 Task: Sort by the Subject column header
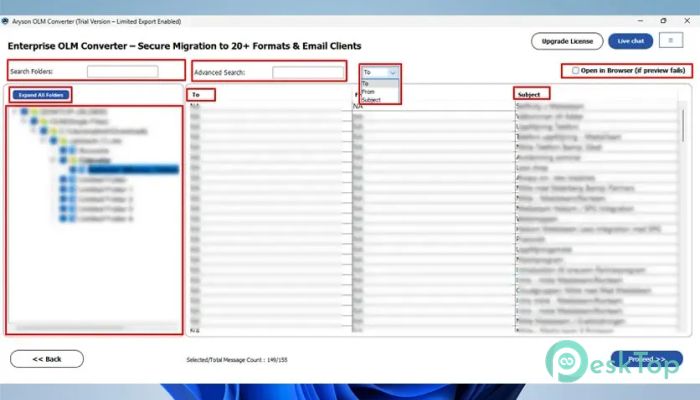pos(529,95)
